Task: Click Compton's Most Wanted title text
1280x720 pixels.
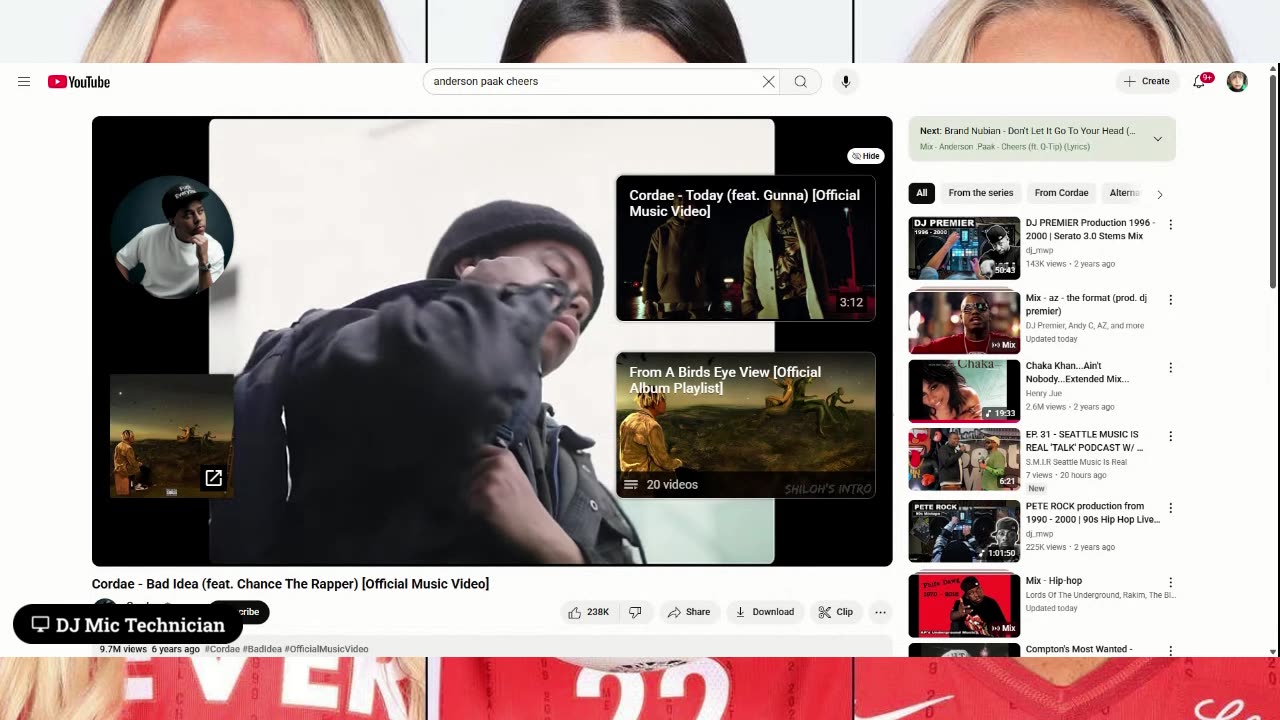Action: pos(1079,649)
